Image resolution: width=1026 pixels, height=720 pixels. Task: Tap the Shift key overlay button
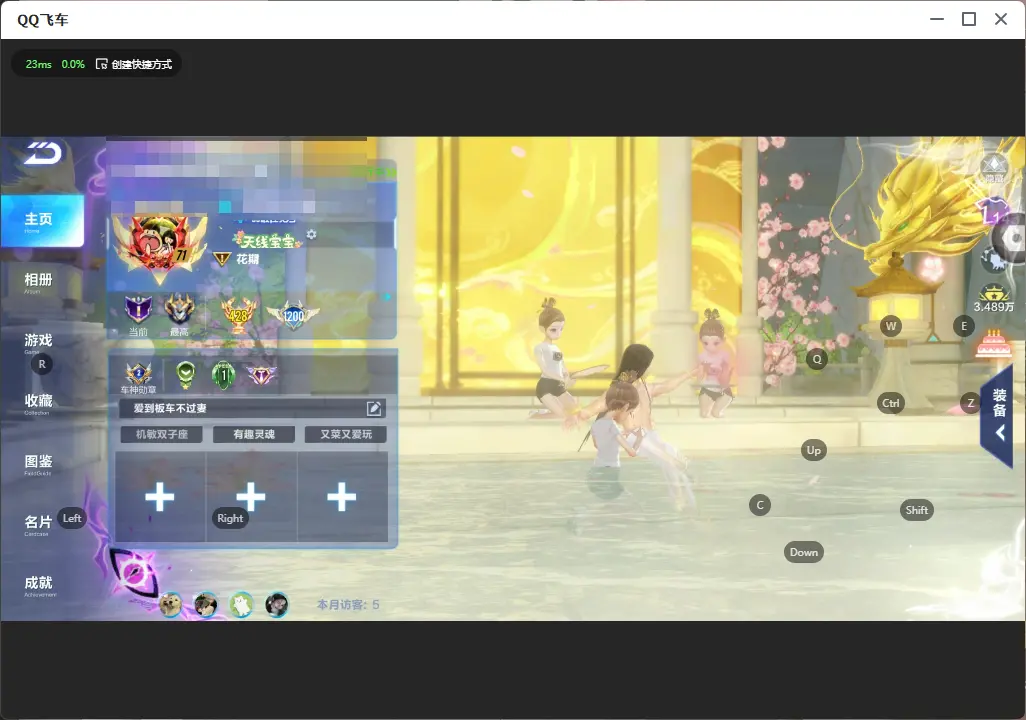coord(917,511)
